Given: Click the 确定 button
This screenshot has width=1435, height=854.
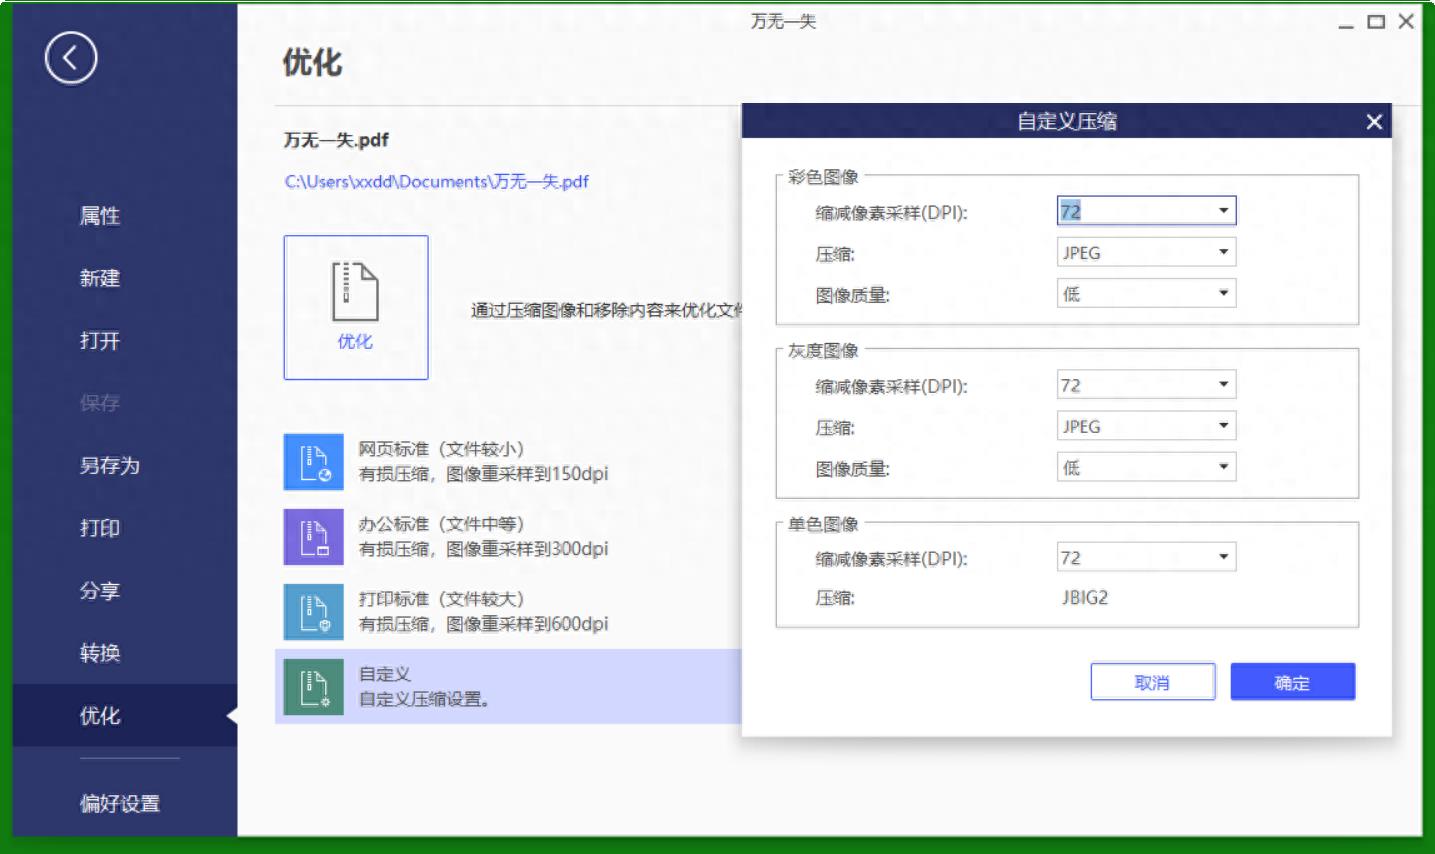Looking at the screenshot, I should coord(1293,682).
